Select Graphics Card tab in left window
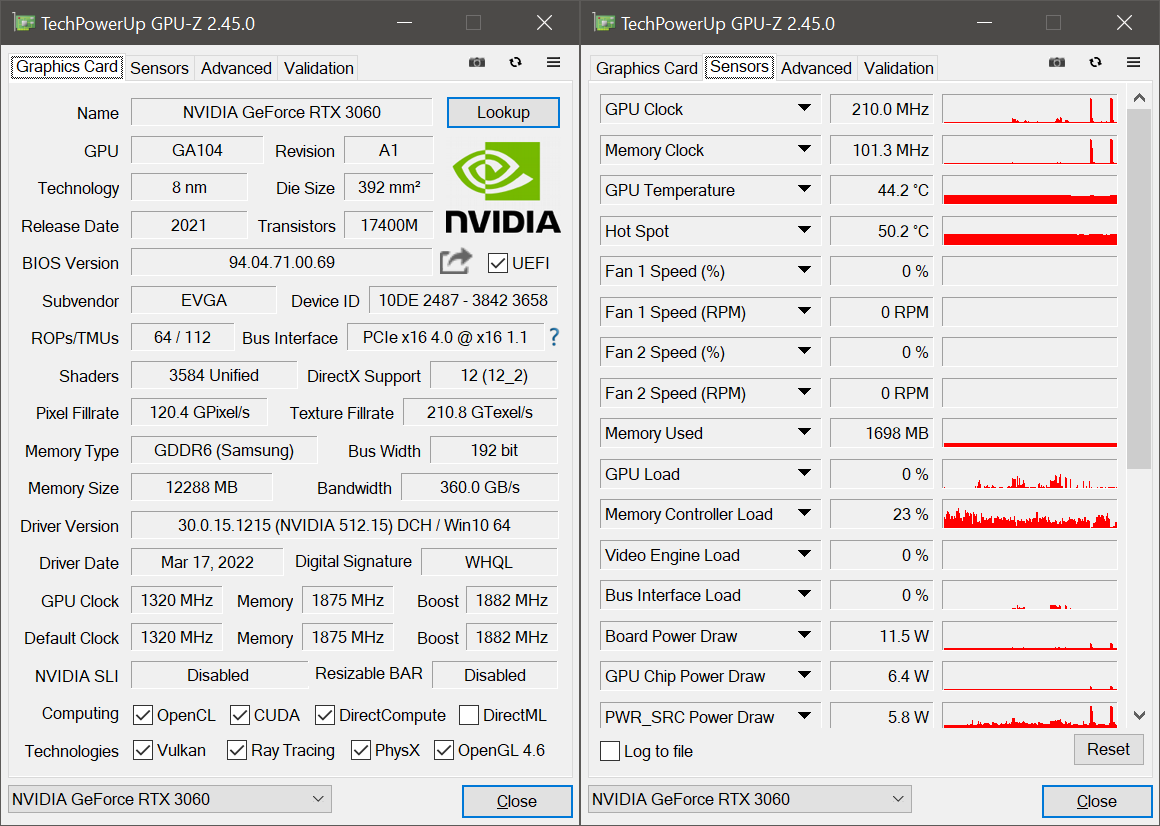Screen dimensions: 1160x826 [x=67, y=67]
